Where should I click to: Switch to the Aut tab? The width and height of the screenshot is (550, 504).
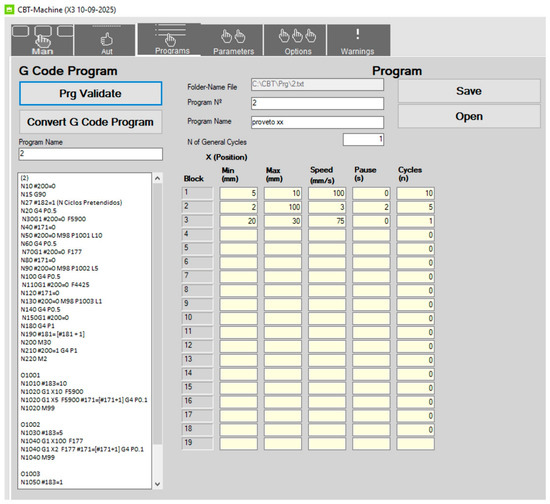105,40
